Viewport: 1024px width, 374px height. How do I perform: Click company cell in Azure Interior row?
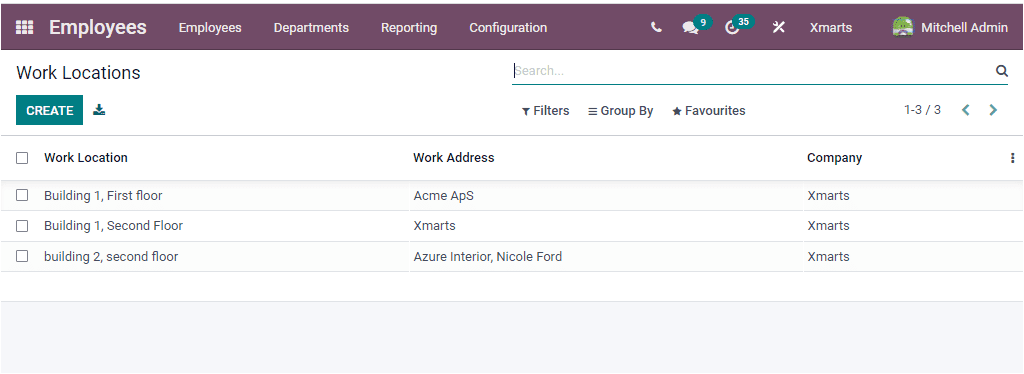pyautogui.click(x=828, y=257)
